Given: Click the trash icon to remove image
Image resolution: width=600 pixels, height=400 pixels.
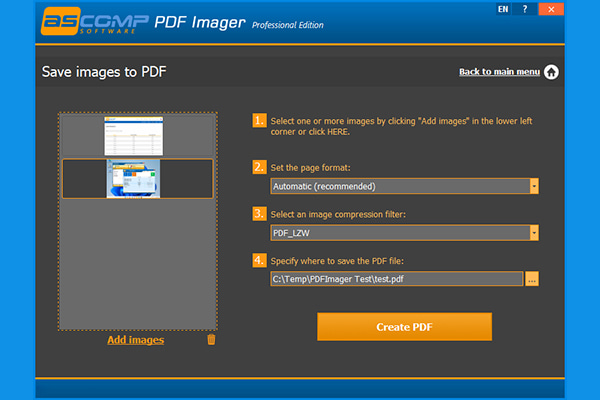Looking at the screenshot, I should tap(211, 340).
